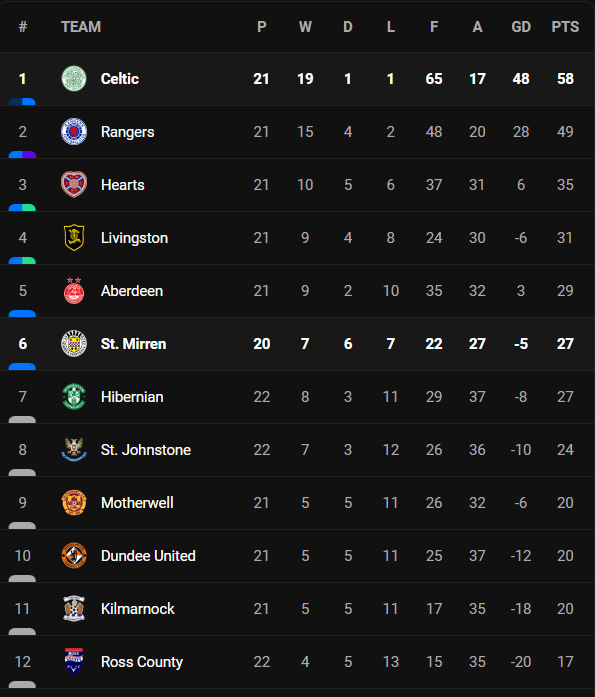Click the Celtic club crest

pos(74,79)
